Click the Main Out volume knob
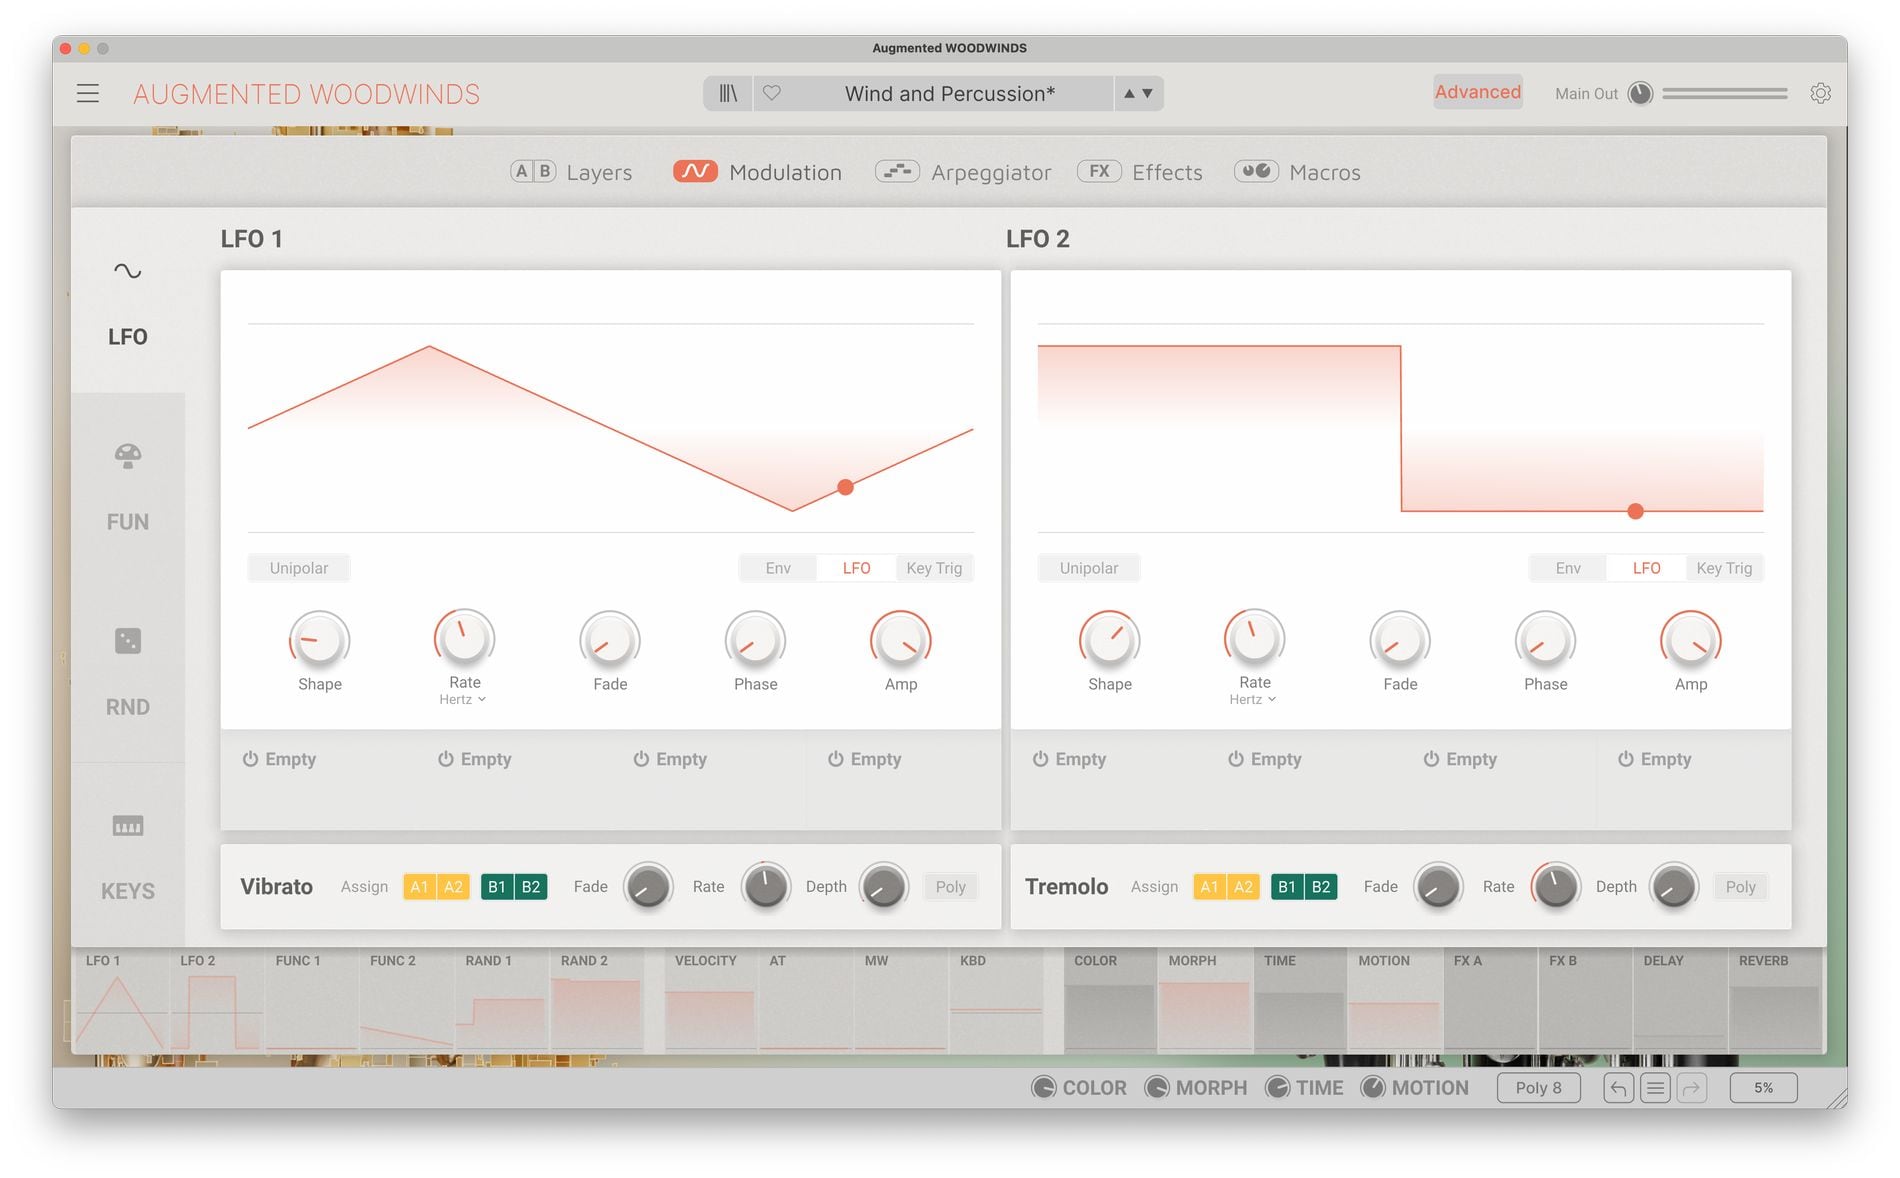The width and height of the screenshot is (1900, 1178). (x=1640, y=93)
